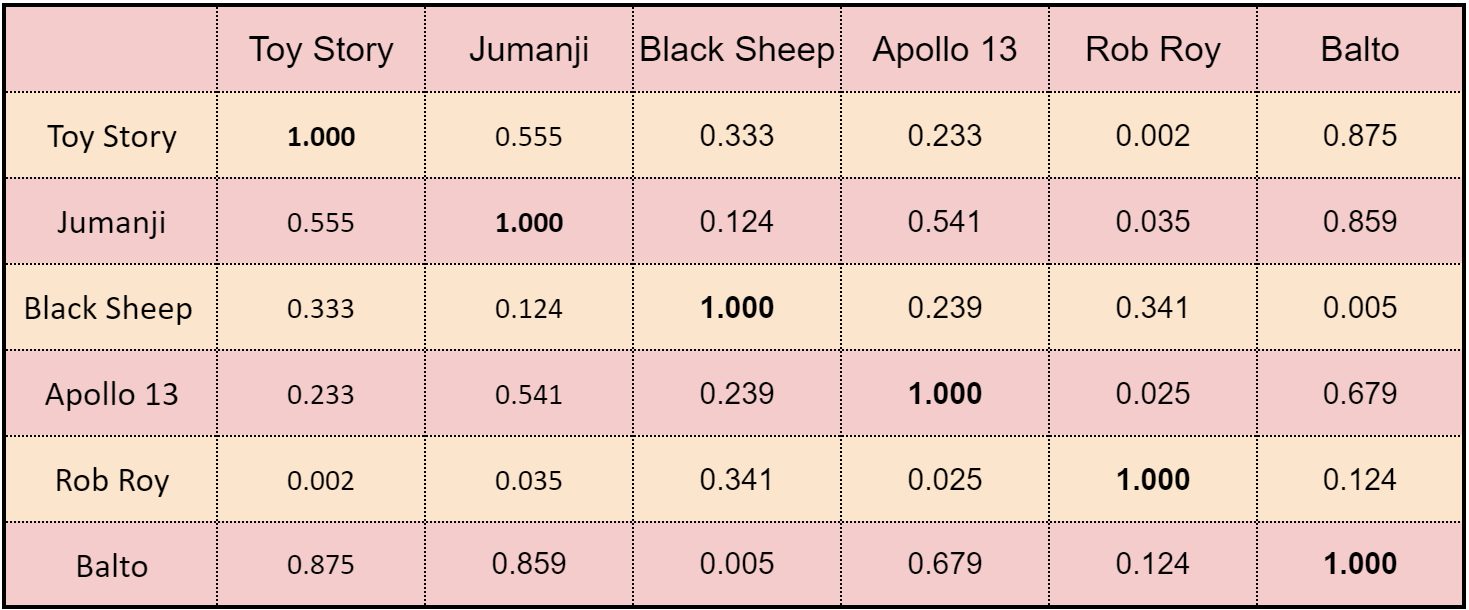The image size is (1469, 610).
Task: Select the Apollo 13 column header
Action: point(945,51)
